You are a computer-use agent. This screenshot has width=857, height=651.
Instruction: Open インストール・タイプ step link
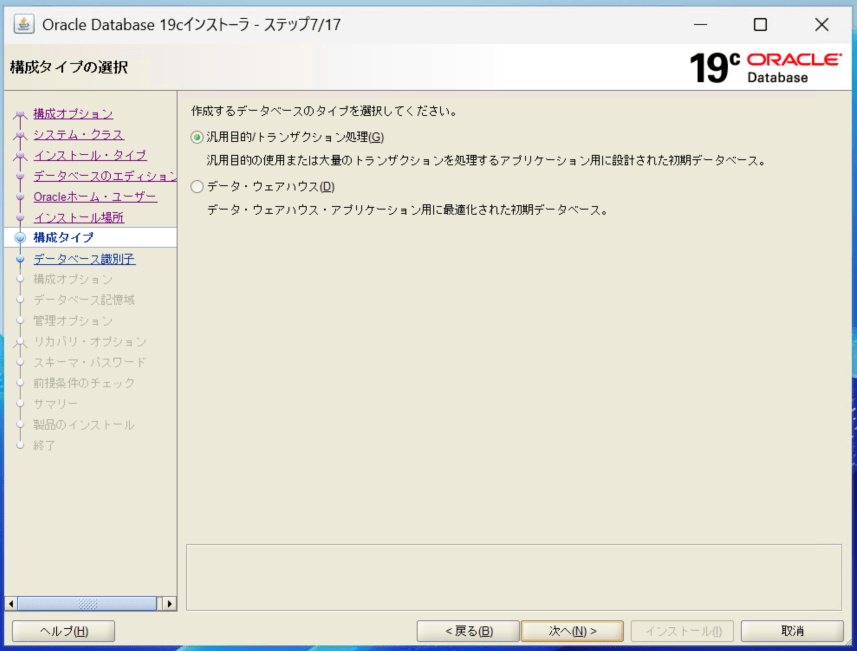click(89, 155)
